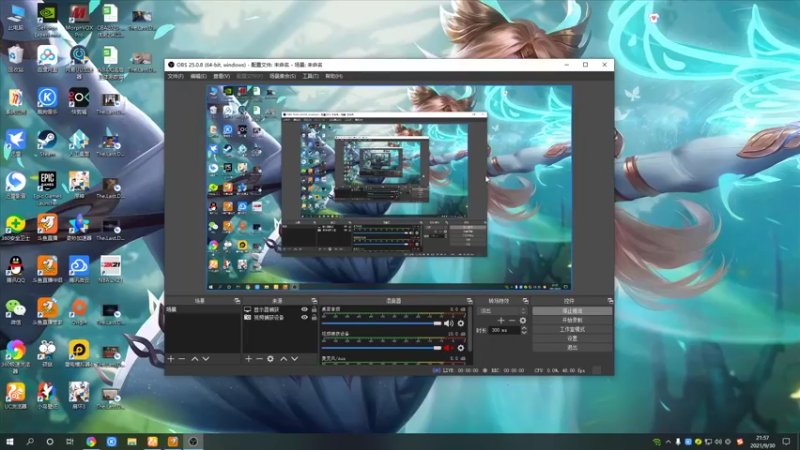This screenshot has width=800, height=450.
Task: Show hidden system tray icons chevron
Action: (668, 442)
